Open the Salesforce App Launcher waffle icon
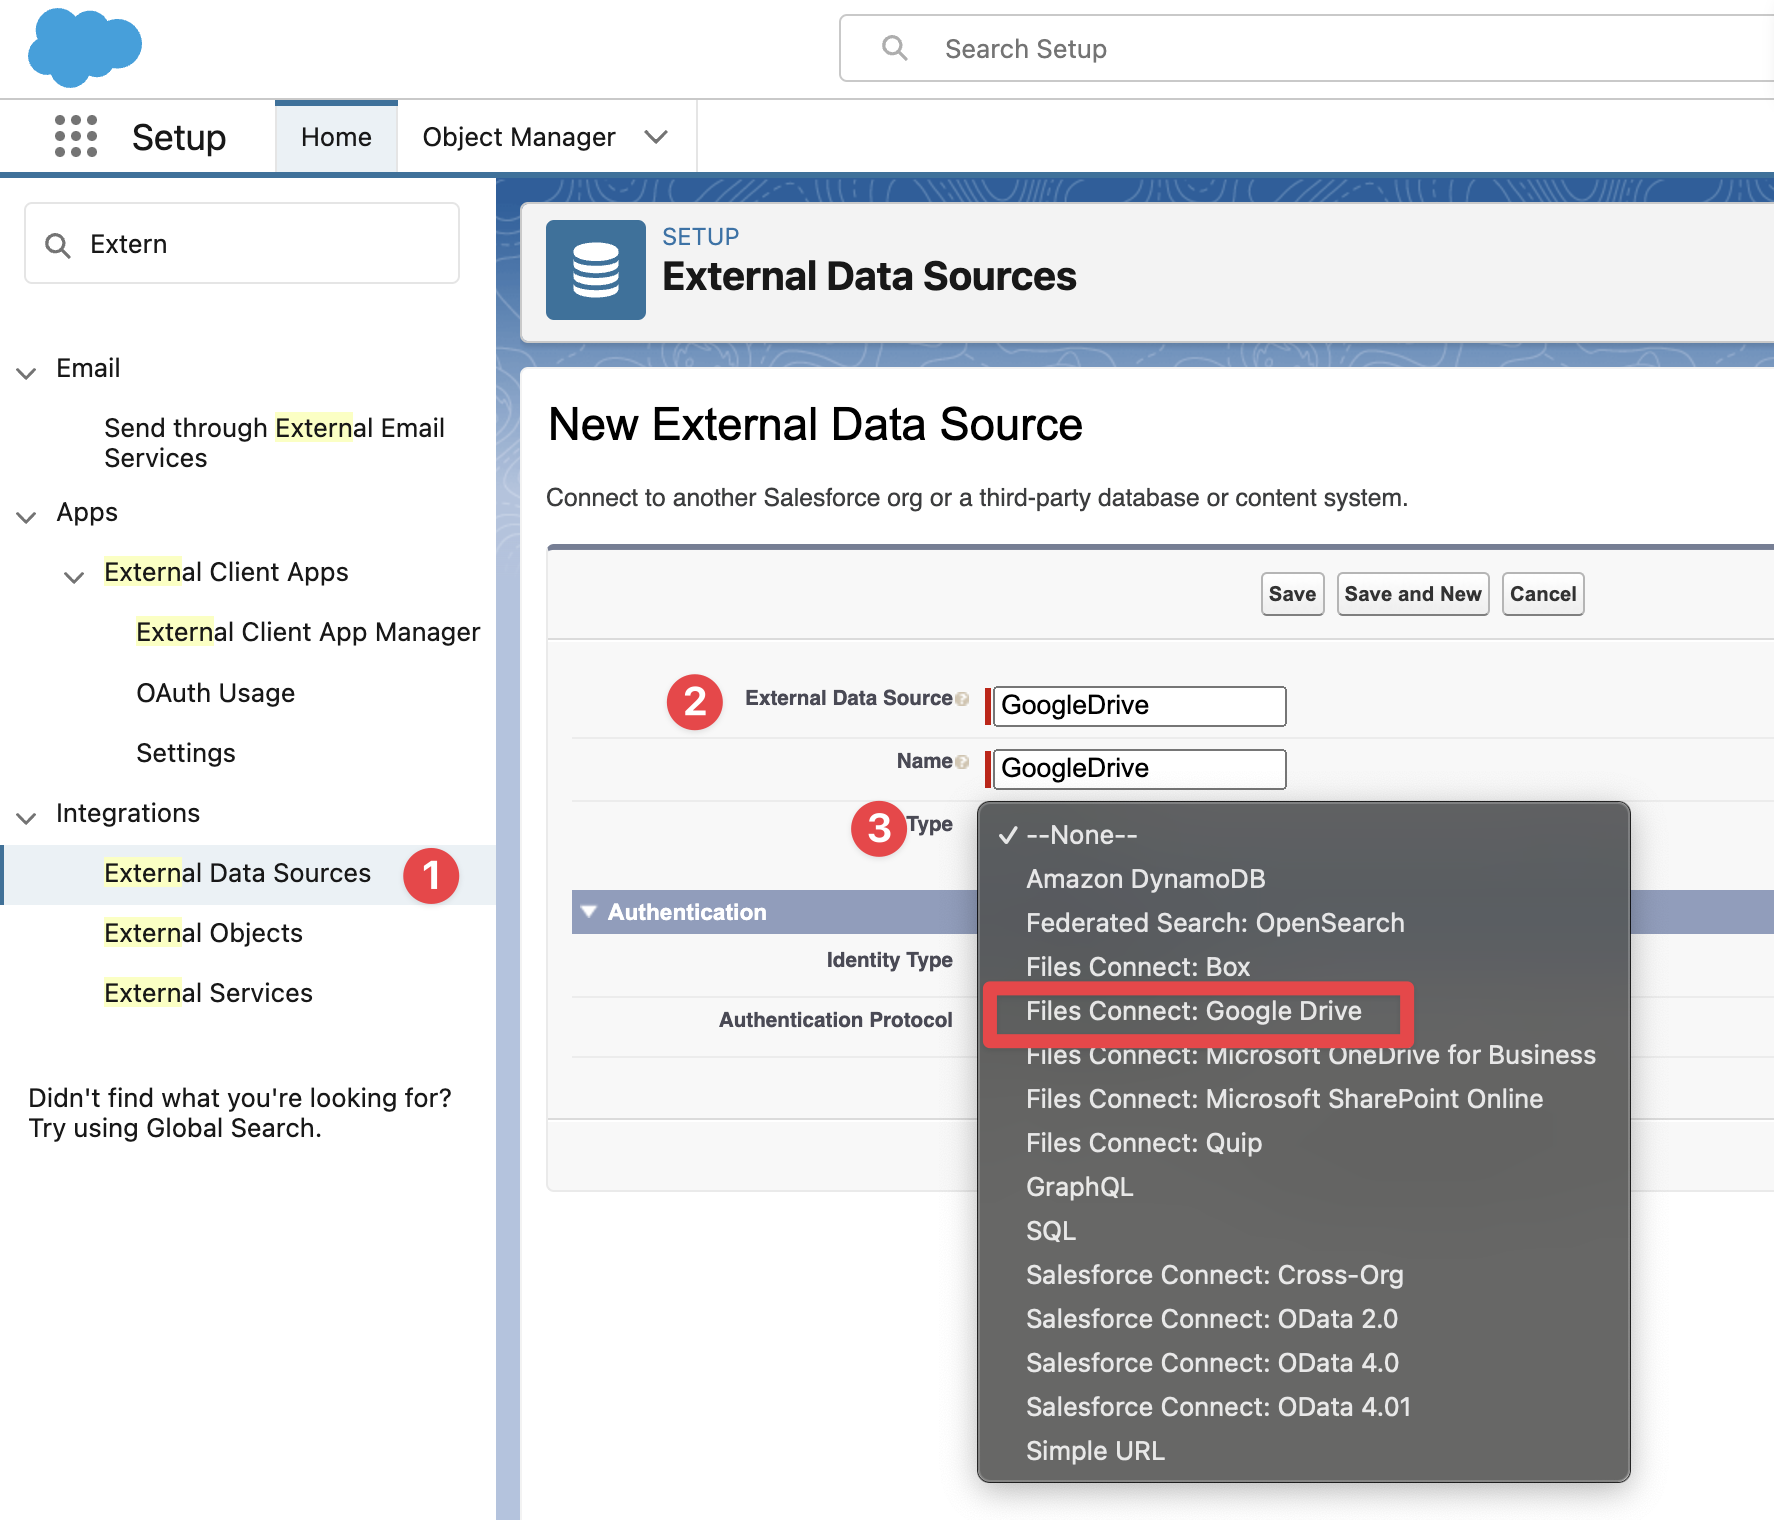 [75, 136]
